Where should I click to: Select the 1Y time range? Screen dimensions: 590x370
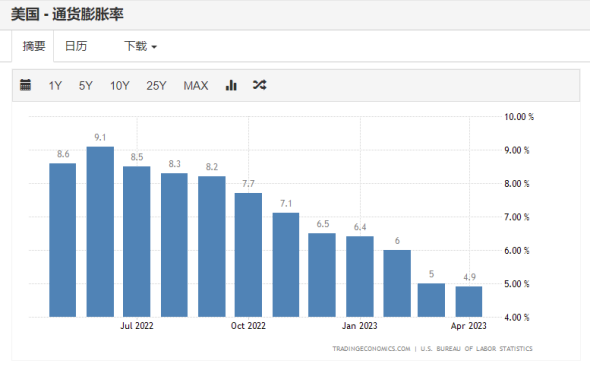(x=55, y=86)
